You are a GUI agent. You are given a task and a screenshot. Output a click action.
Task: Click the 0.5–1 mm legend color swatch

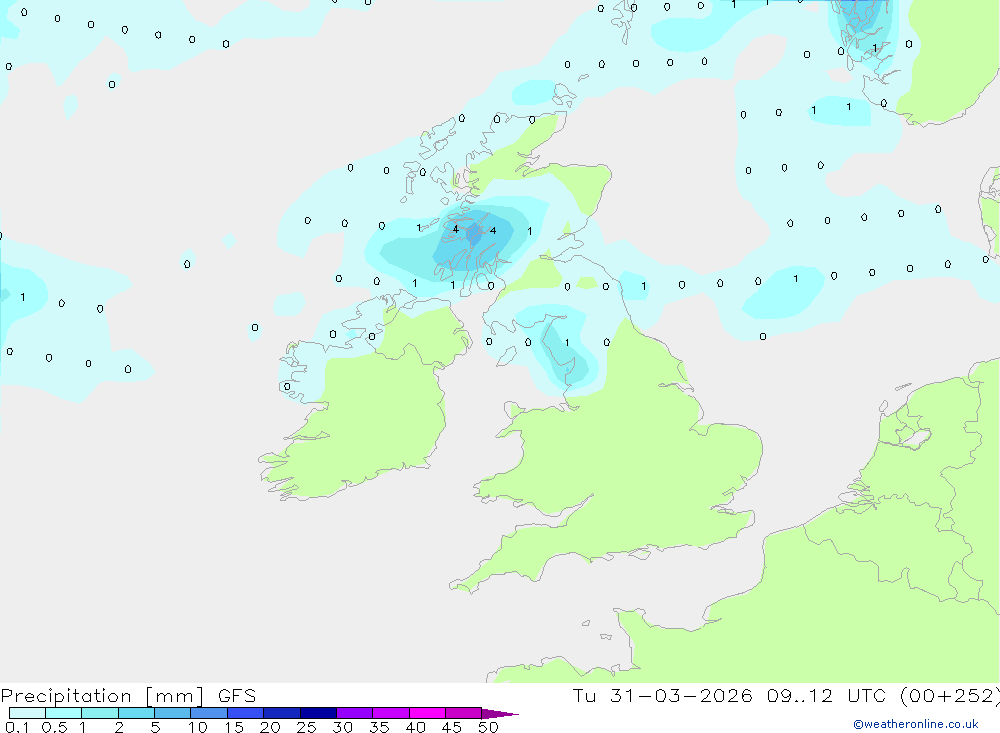(x=64, y=713)
